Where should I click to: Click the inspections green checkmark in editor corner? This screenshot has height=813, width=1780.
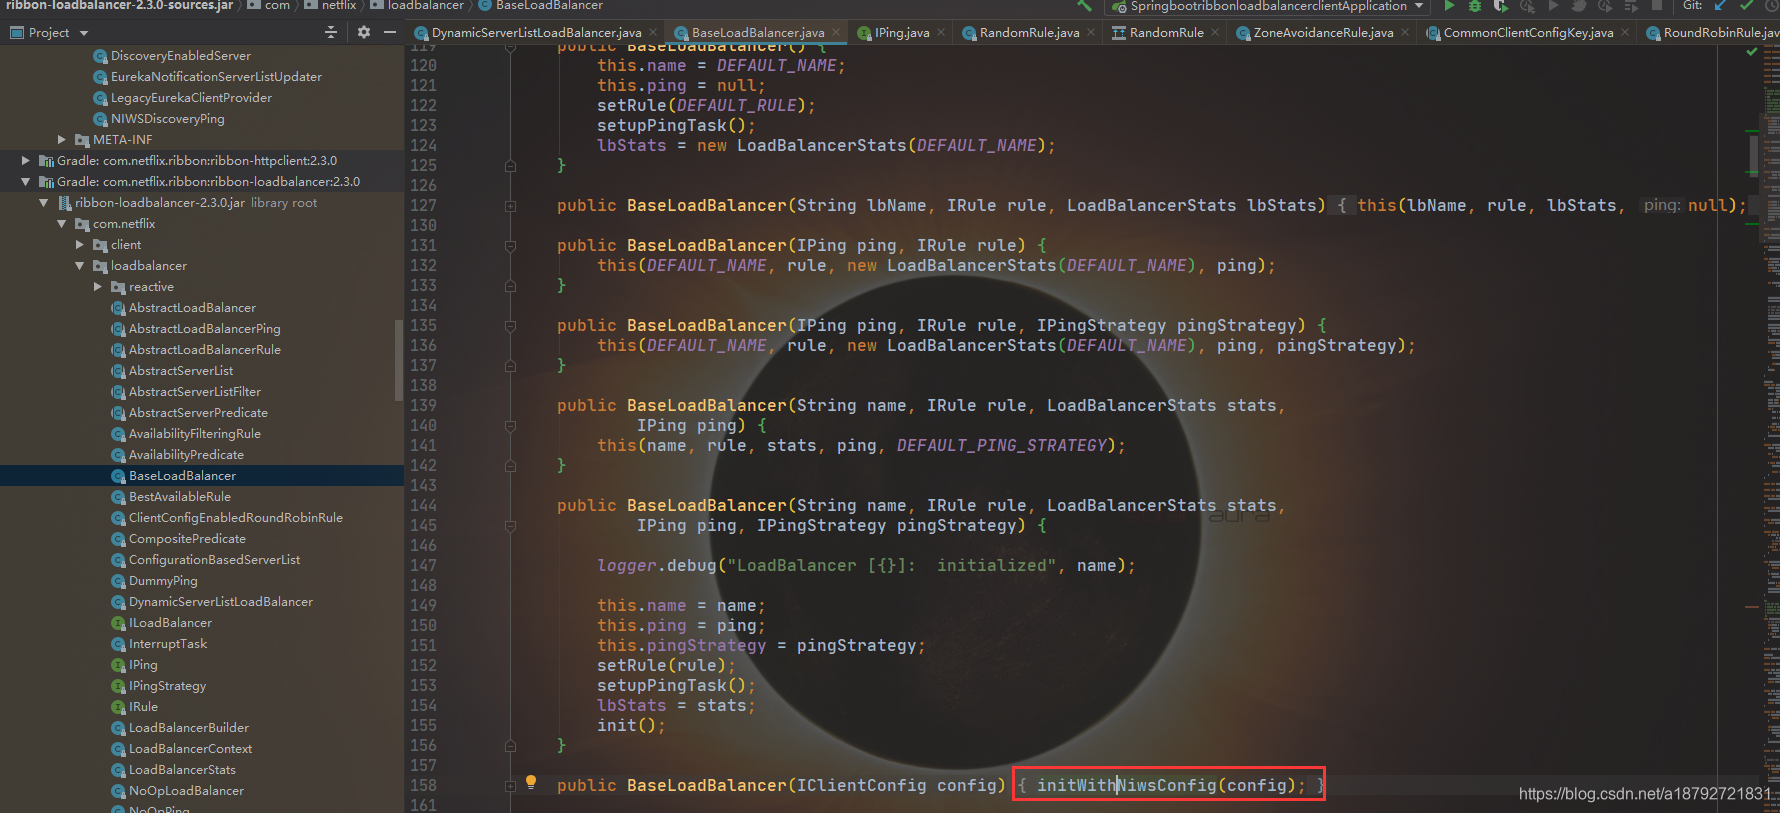tap(1751, 51)
